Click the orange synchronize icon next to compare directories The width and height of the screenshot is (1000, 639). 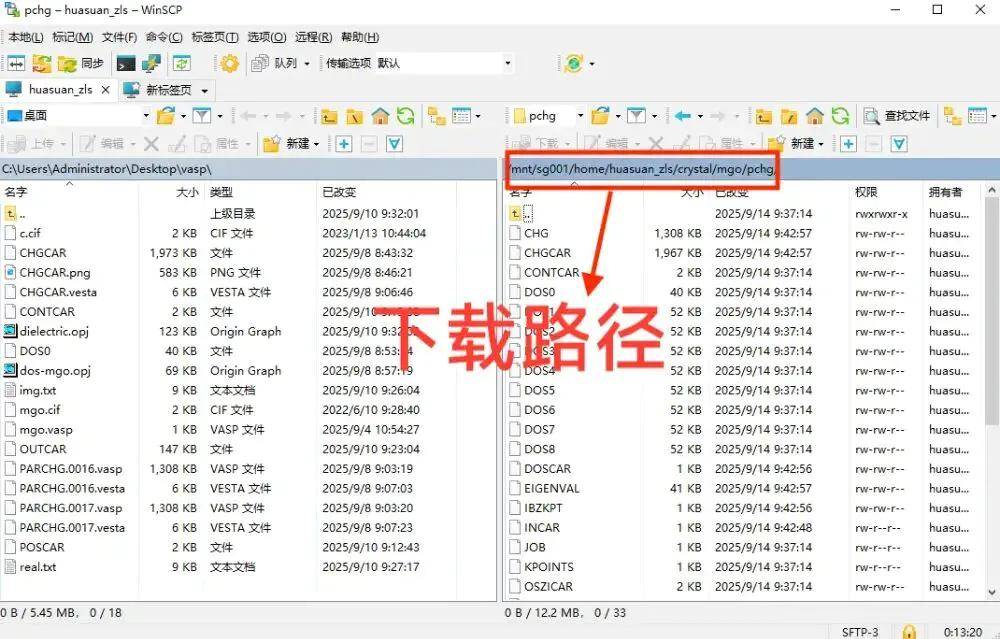[x=41, y=63]
